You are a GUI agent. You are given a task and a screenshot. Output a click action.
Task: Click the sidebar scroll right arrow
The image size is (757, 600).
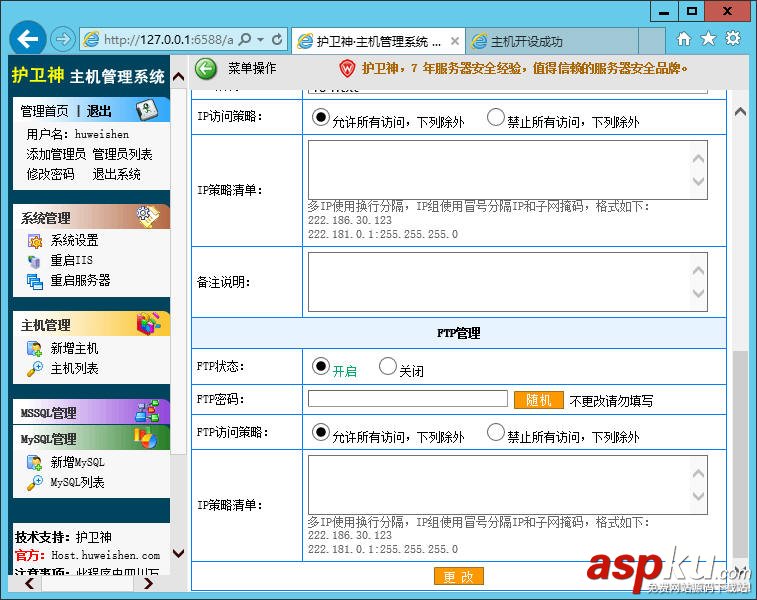(x=149, y=584)
